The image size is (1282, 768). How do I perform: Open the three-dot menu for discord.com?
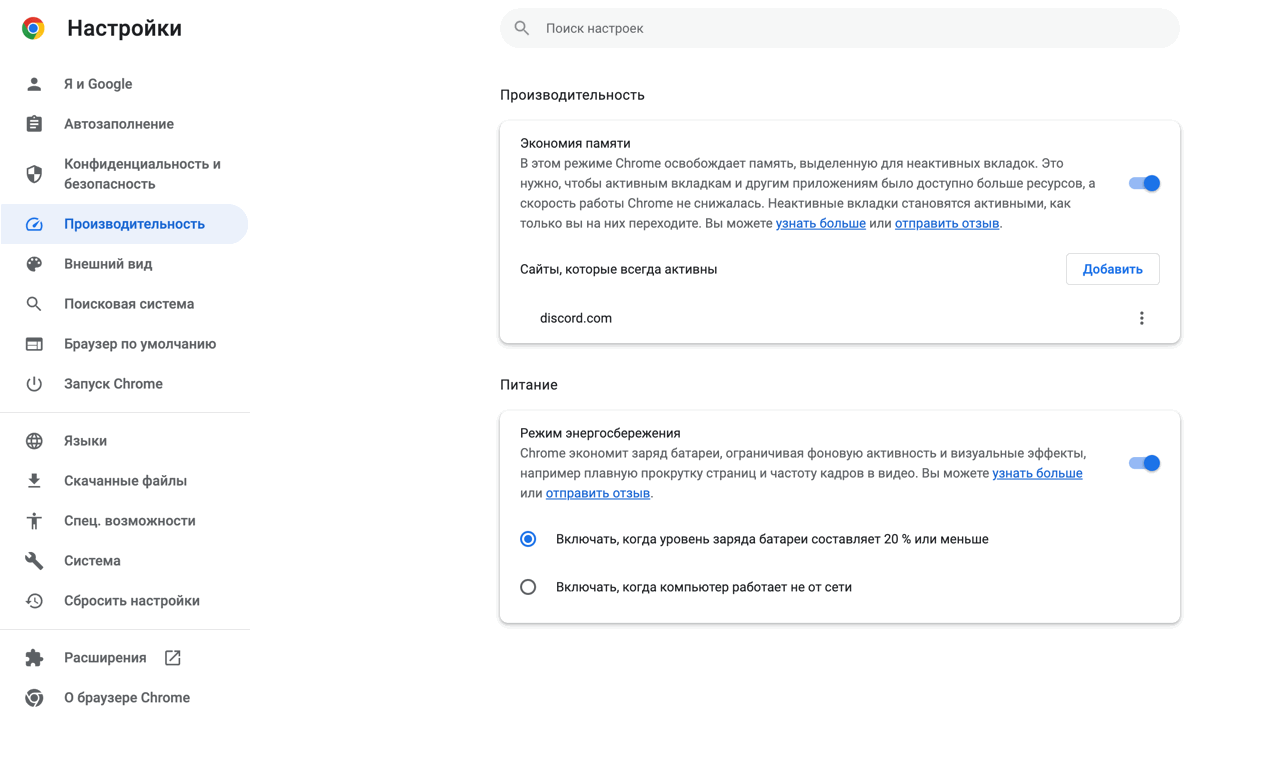tap(1141, 318)
